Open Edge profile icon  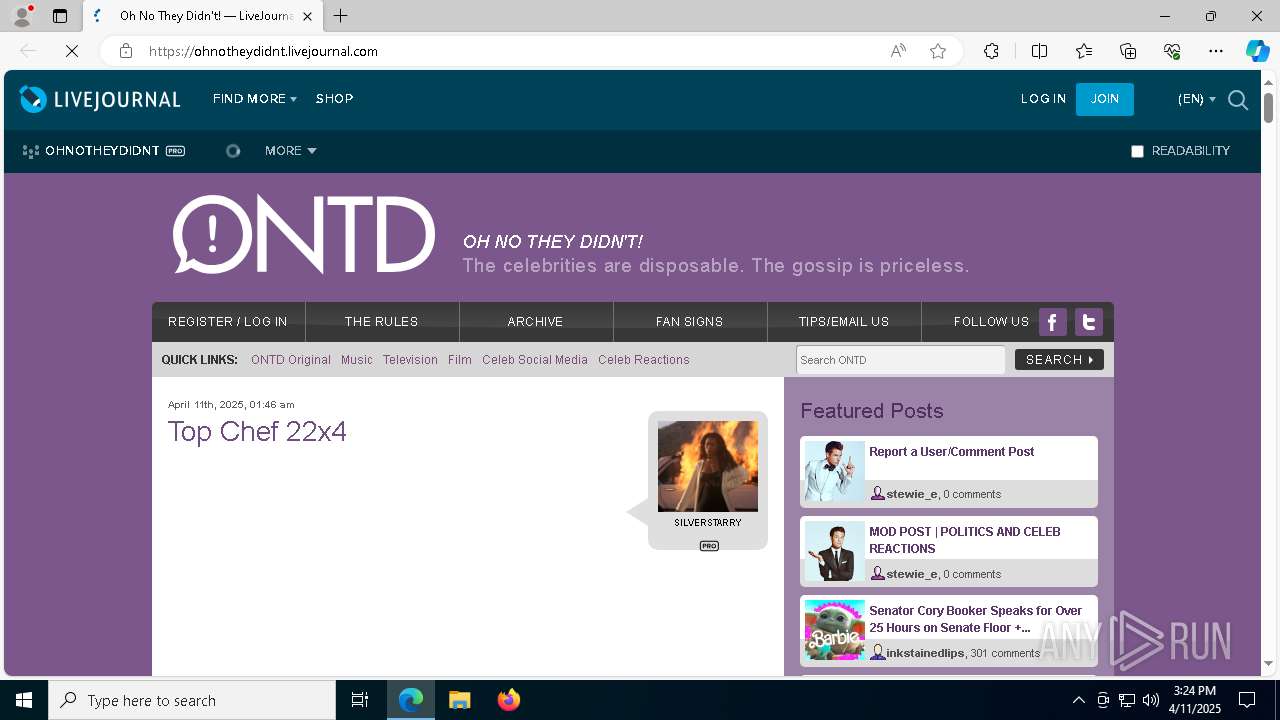[x=21, y=16]
